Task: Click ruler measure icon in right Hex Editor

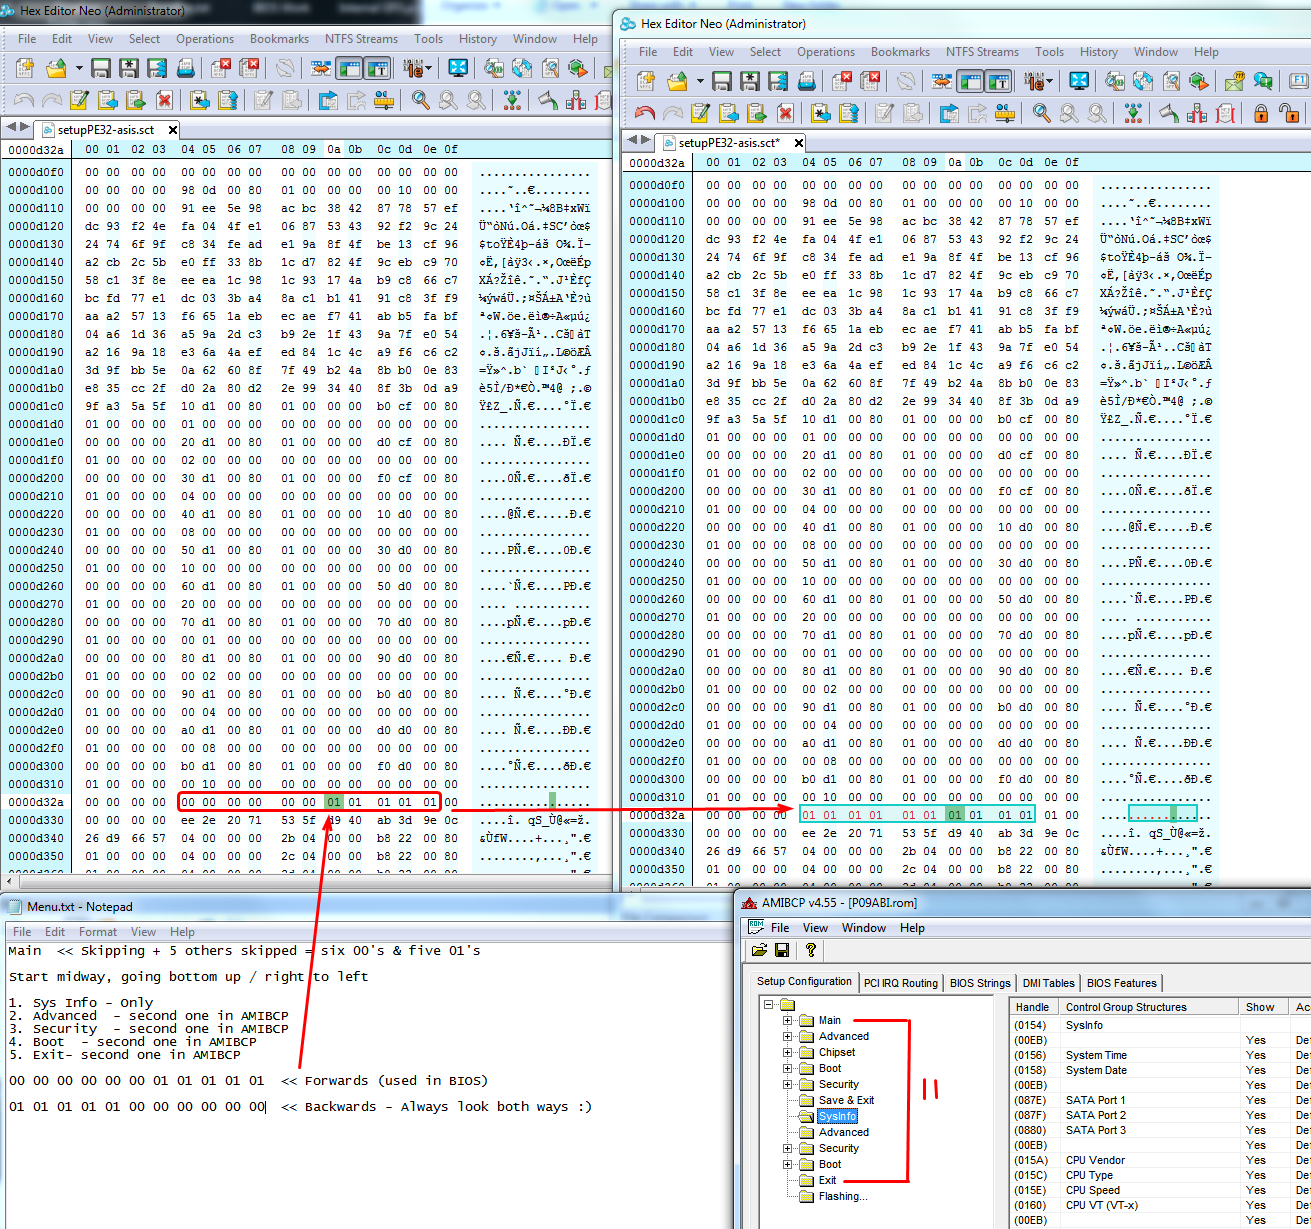Action: pos(1005,113)
